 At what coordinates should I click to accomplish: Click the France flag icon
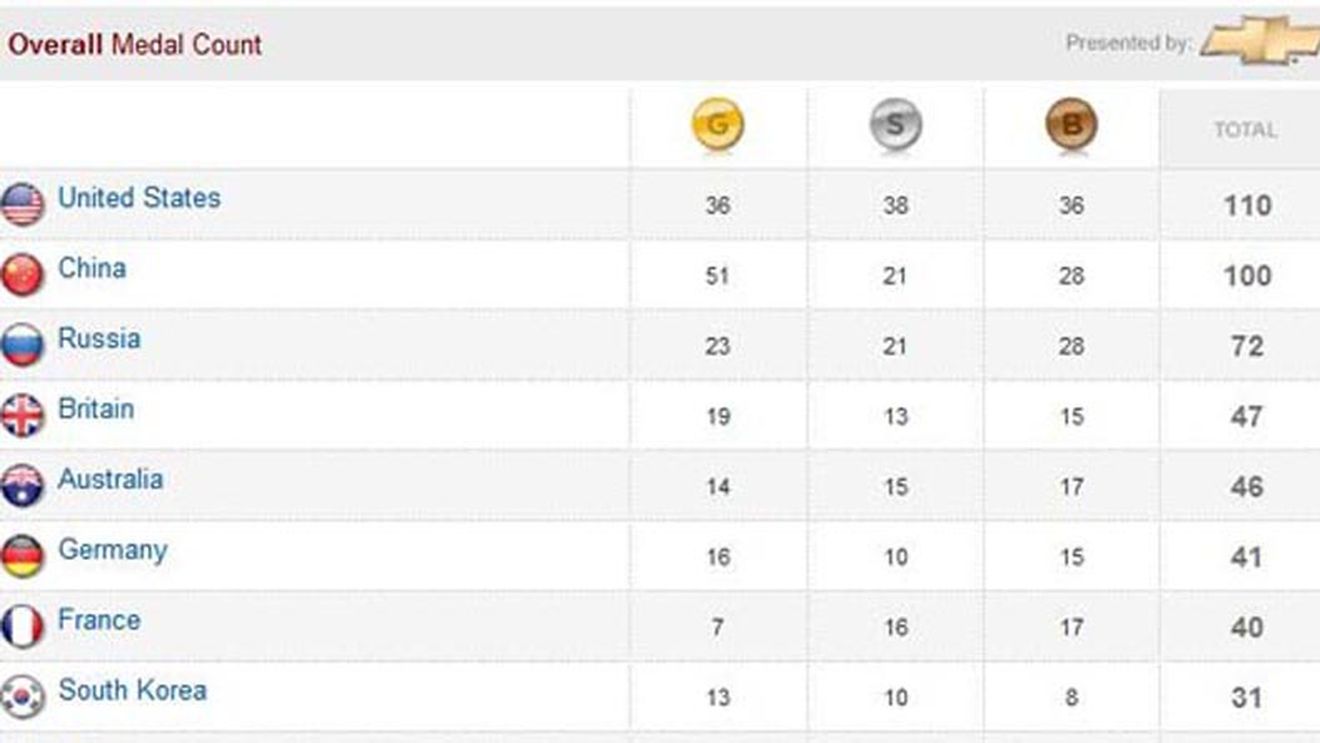click(22, 627)
